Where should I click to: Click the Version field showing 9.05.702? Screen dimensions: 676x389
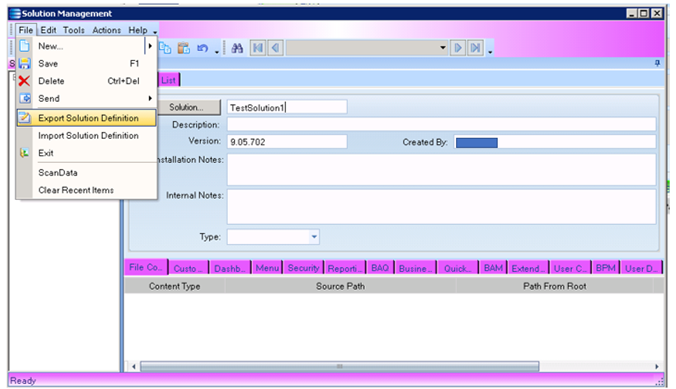(287, 141)
